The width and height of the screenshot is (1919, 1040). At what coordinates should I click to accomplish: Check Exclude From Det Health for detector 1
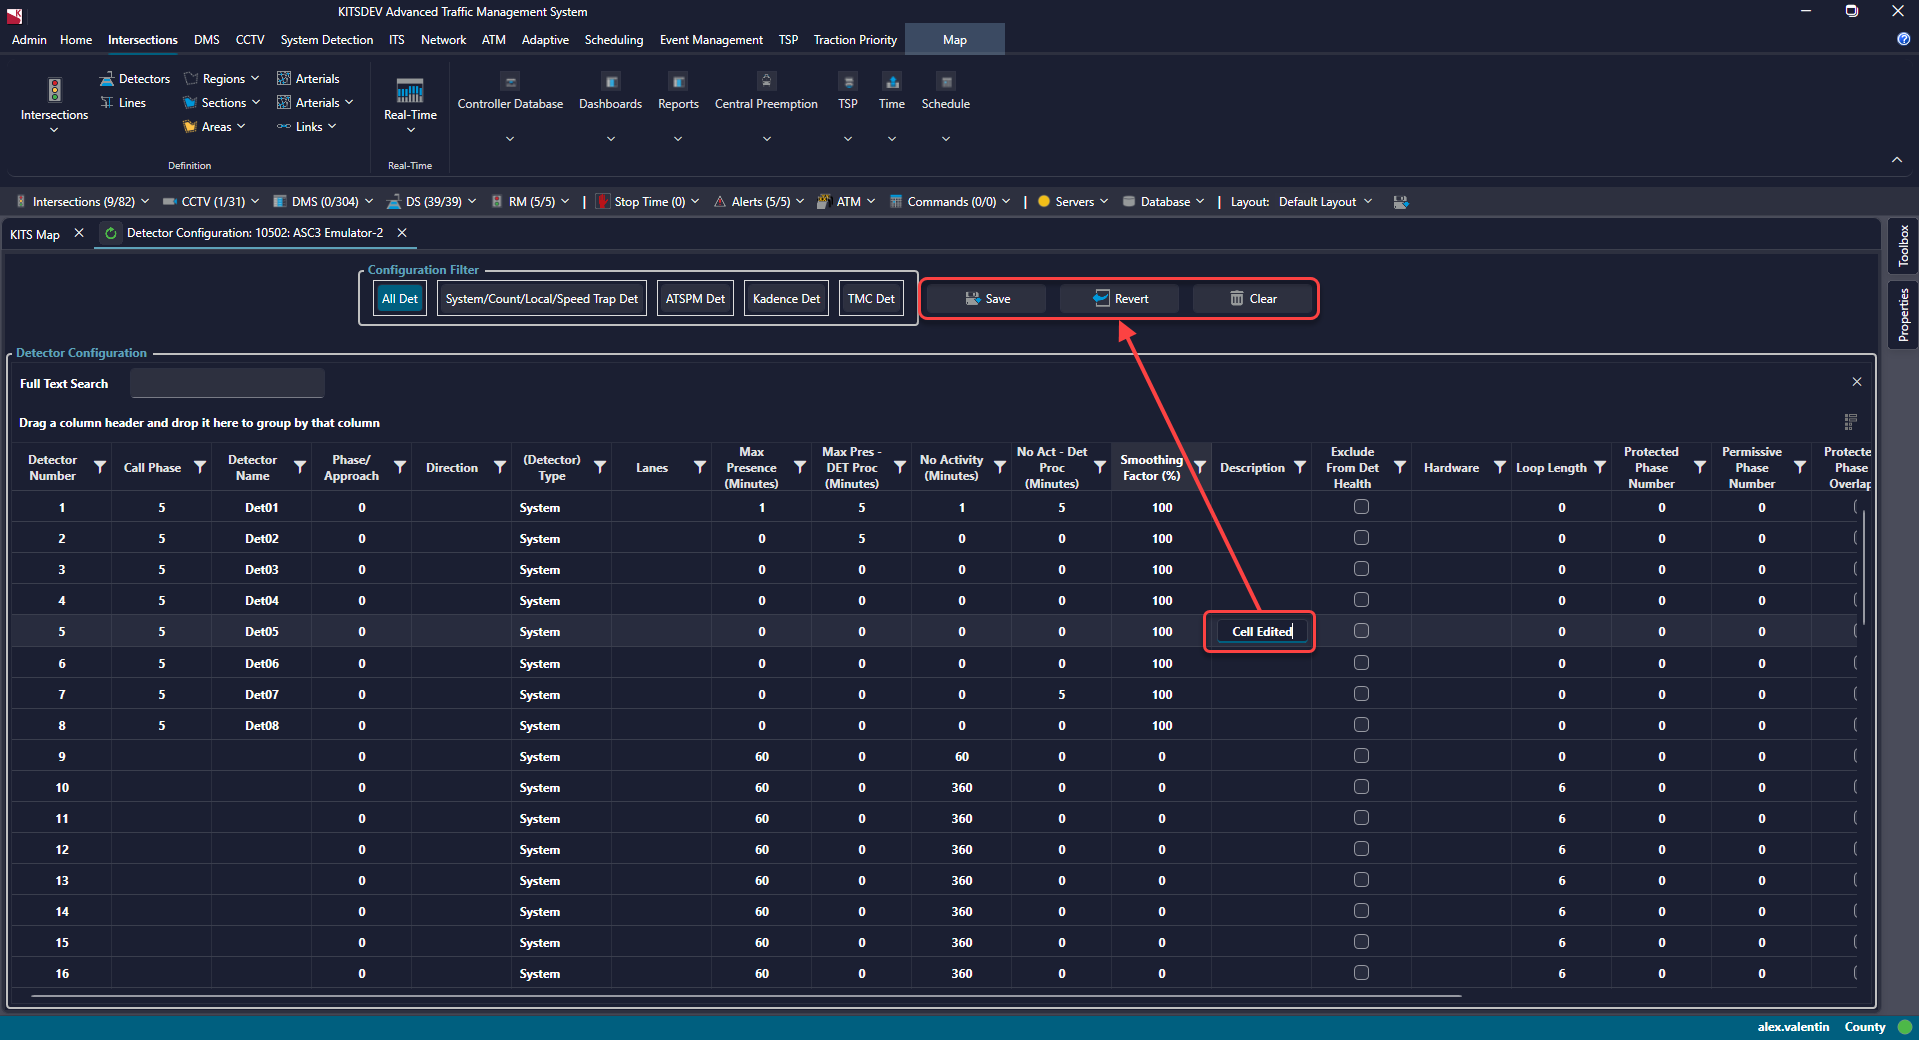tap(1361, 507)
